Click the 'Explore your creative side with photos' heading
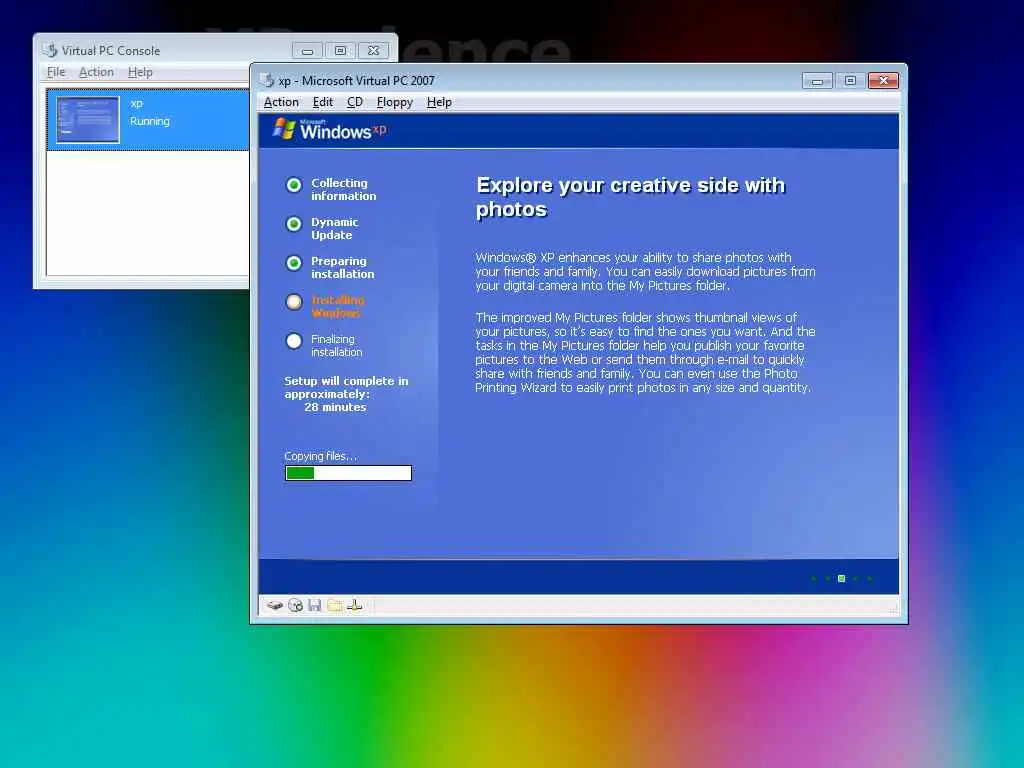The width and height of the screenshot is (1024, 768). [x=630, y=197]
